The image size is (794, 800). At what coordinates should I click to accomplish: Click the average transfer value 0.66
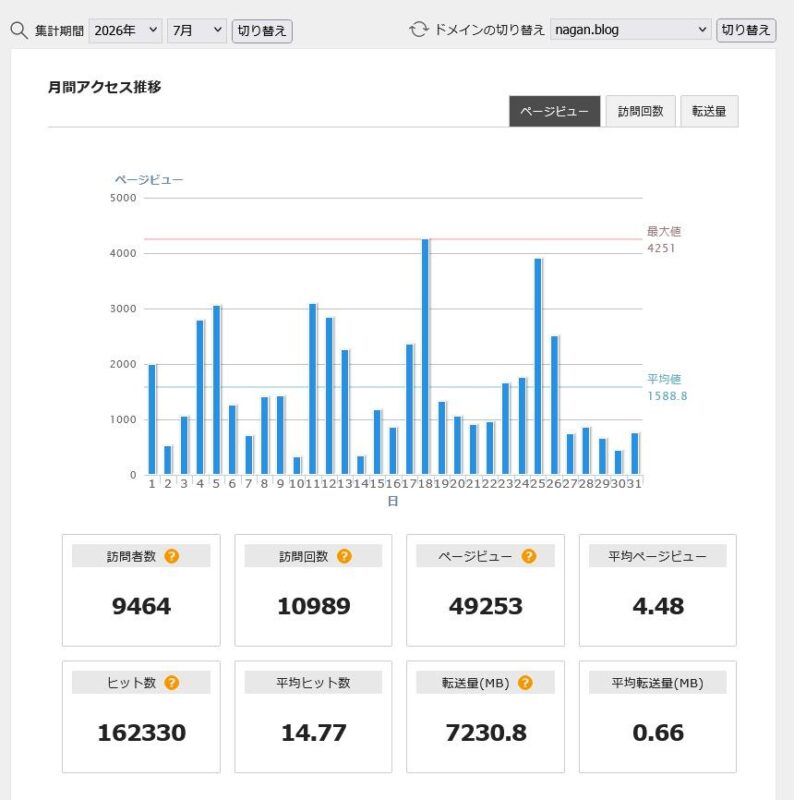point(658,733)
